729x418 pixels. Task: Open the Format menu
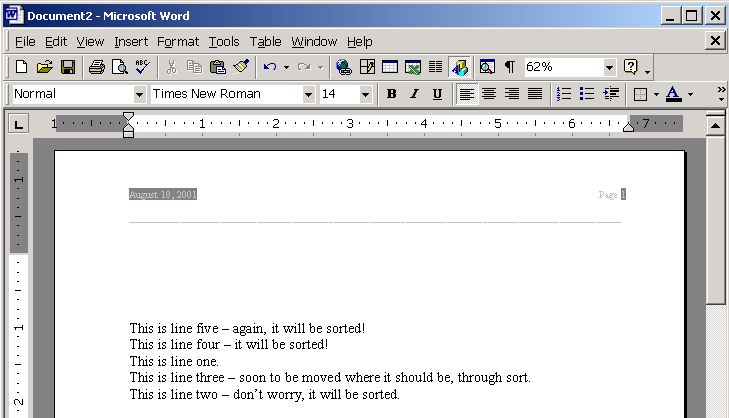click(178, 41)
